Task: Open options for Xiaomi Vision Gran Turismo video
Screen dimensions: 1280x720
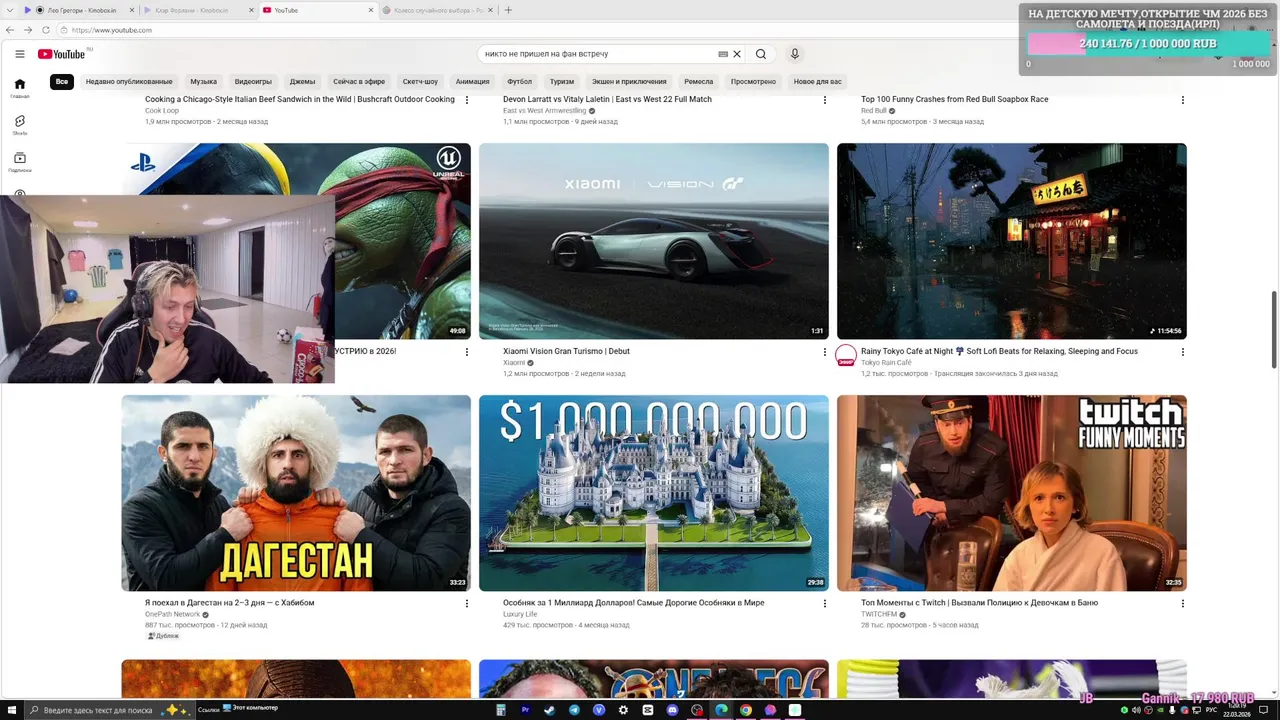Action: [x=825, y=352]
